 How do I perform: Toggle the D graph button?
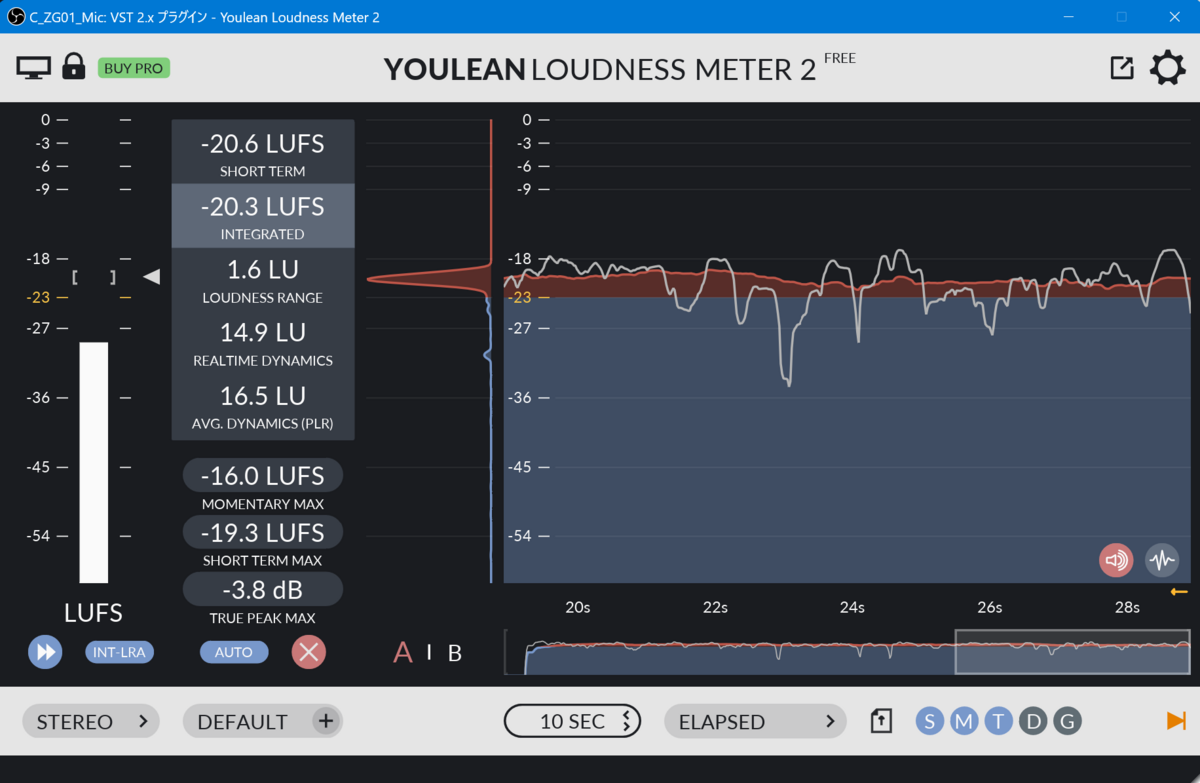click(x=1033, y=721)
